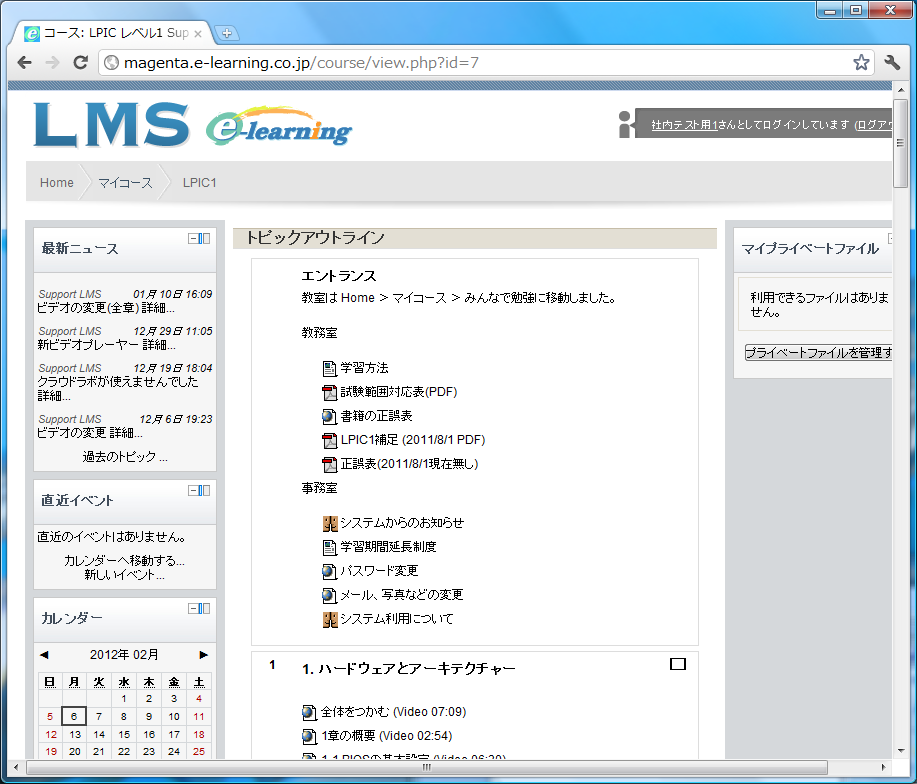The width and height of the screenshot is (917, 784).
Task: Click the horizontal scrollbar right arrow
Action: [883, 767]
